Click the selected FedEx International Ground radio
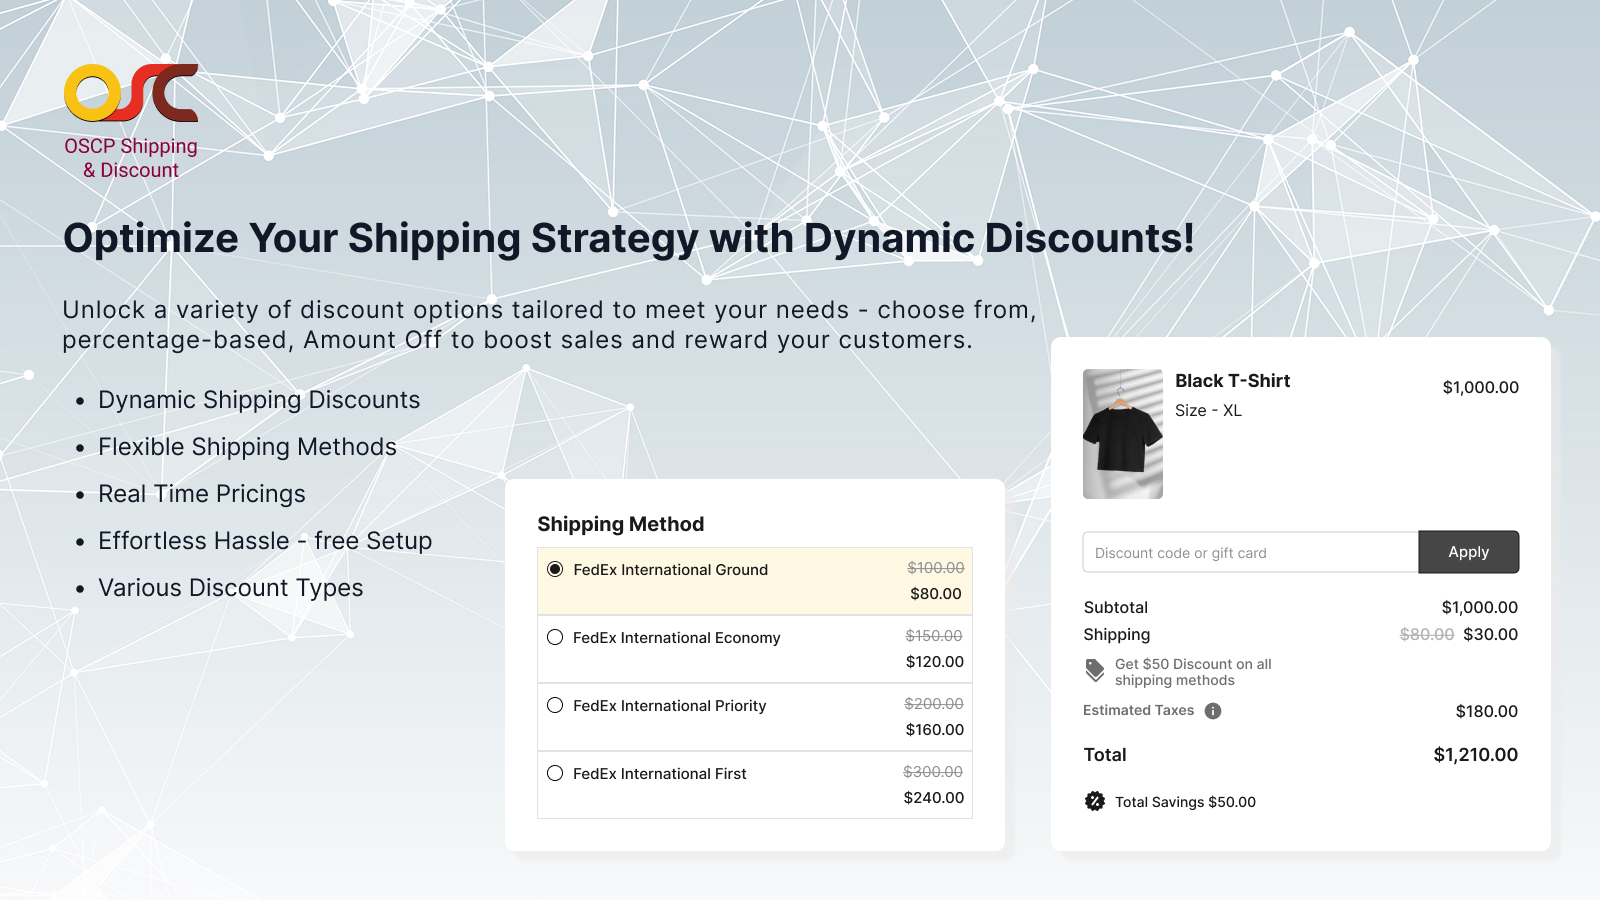 556,569
